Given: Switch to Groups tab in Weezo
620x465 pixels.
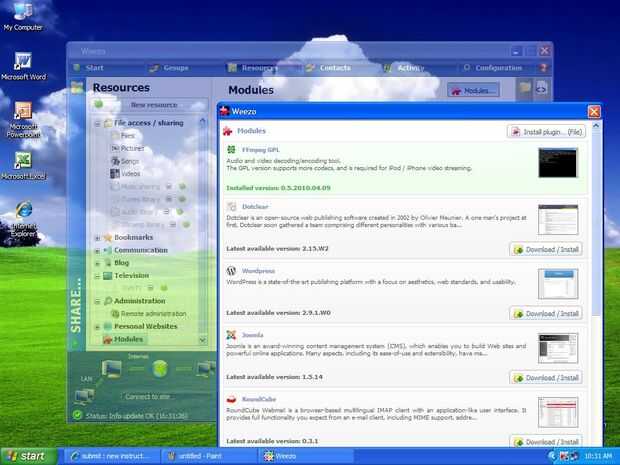Looking at the screenshot, I should (169, 68).
